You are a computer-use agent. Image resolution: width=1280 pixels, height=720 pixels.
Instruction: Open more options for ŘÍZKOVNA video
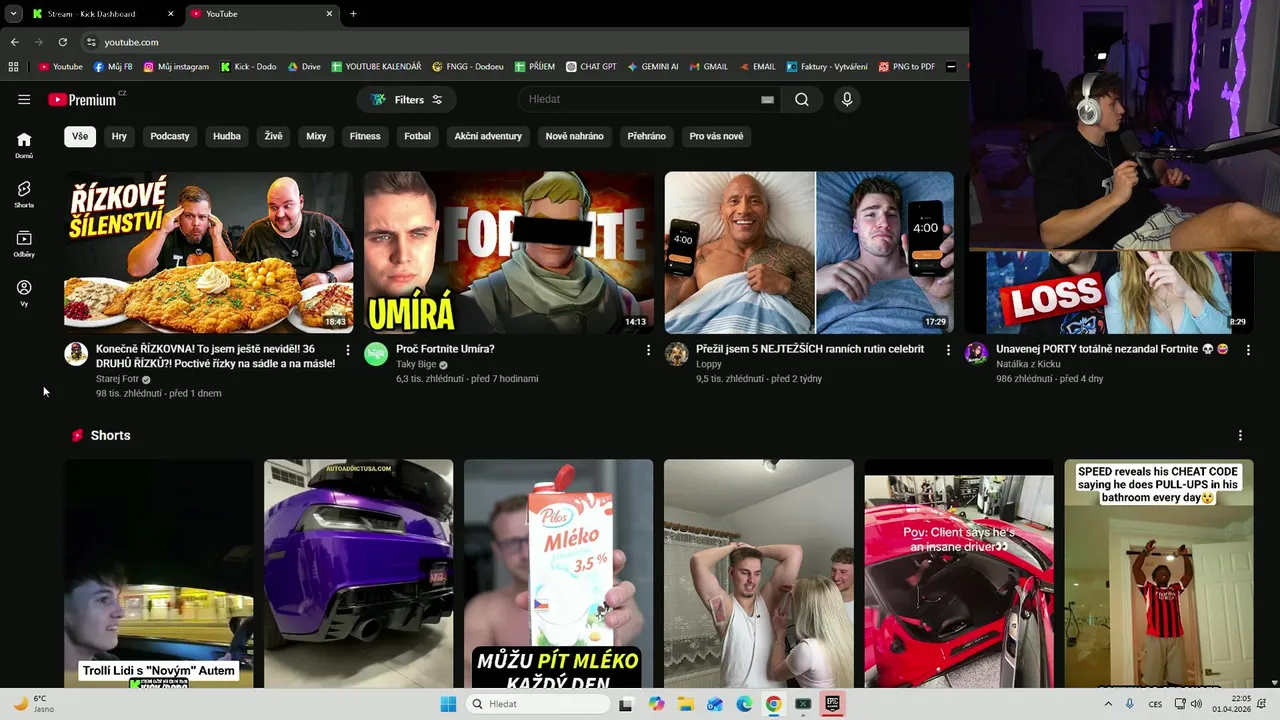[348, 350]
